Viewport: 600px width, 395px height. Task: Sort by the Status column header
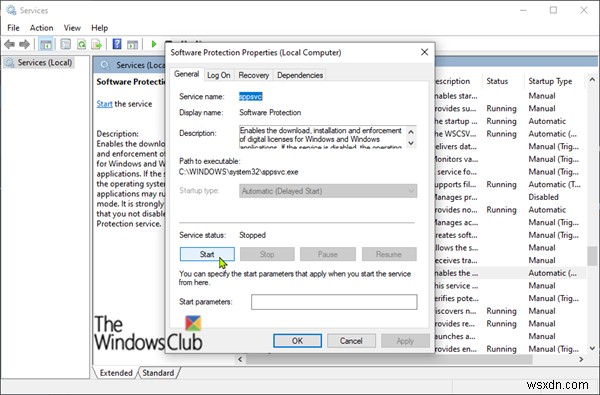click(x=502, y=81)
